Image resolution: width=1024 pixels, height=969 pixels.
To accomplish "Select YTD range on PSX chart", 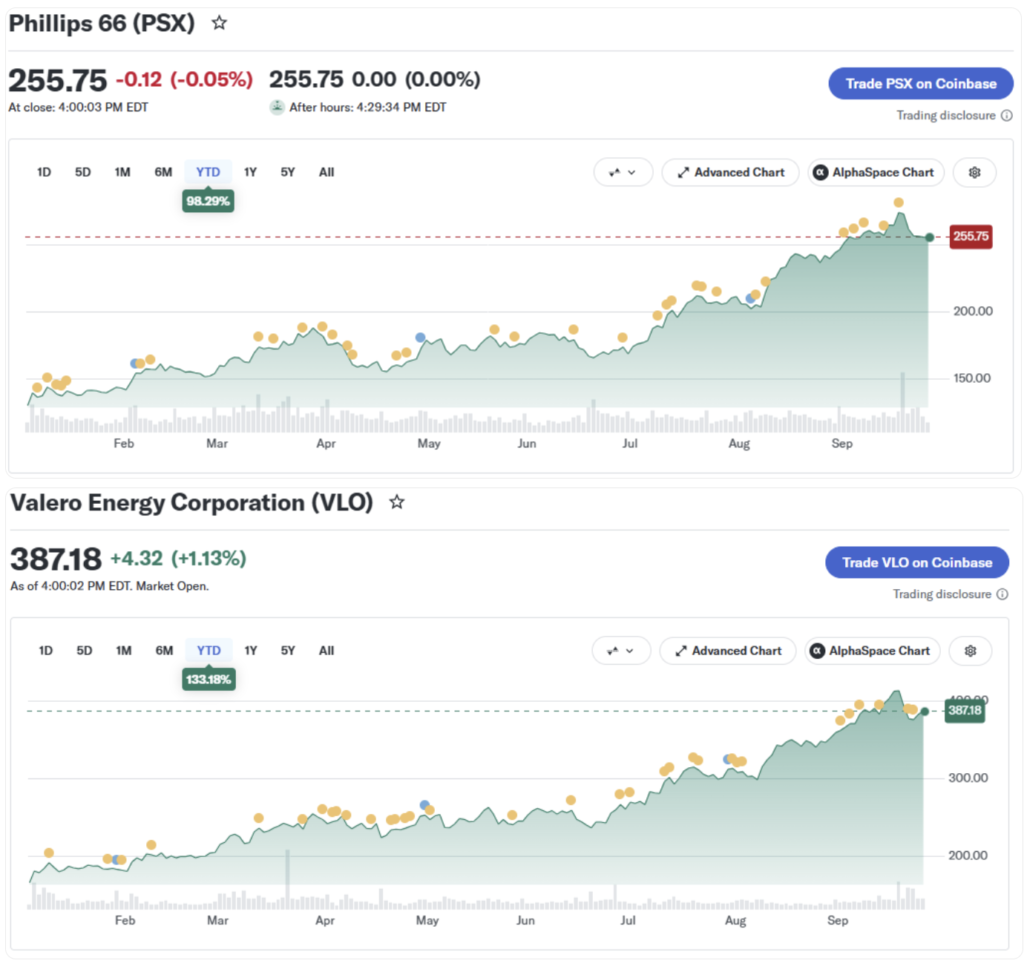I will tap(208, 172).
